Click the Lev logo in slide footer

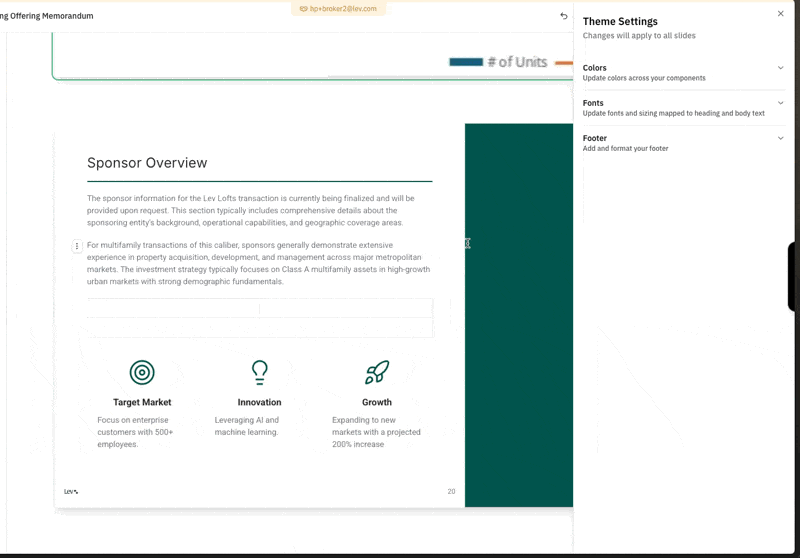pos(71,492)
